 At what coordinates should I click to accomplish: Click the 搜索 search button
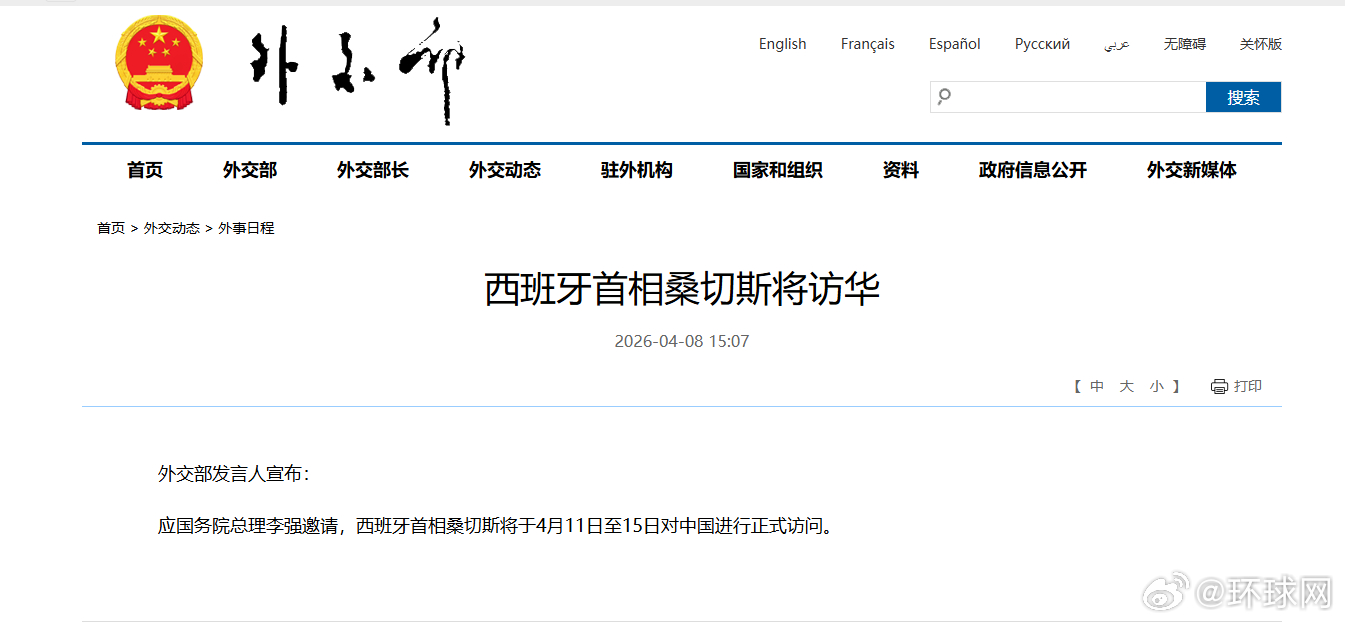(1243, 97)
